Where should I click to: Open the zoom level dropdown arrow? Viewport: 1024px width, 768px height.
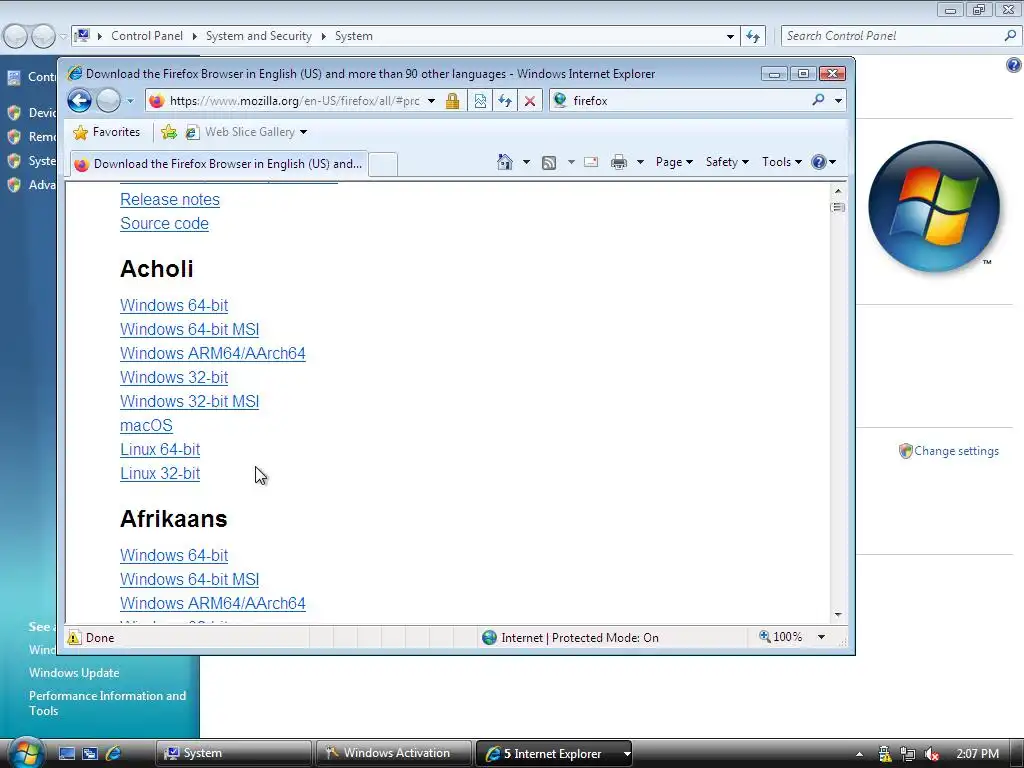click(x=822, y=637)
